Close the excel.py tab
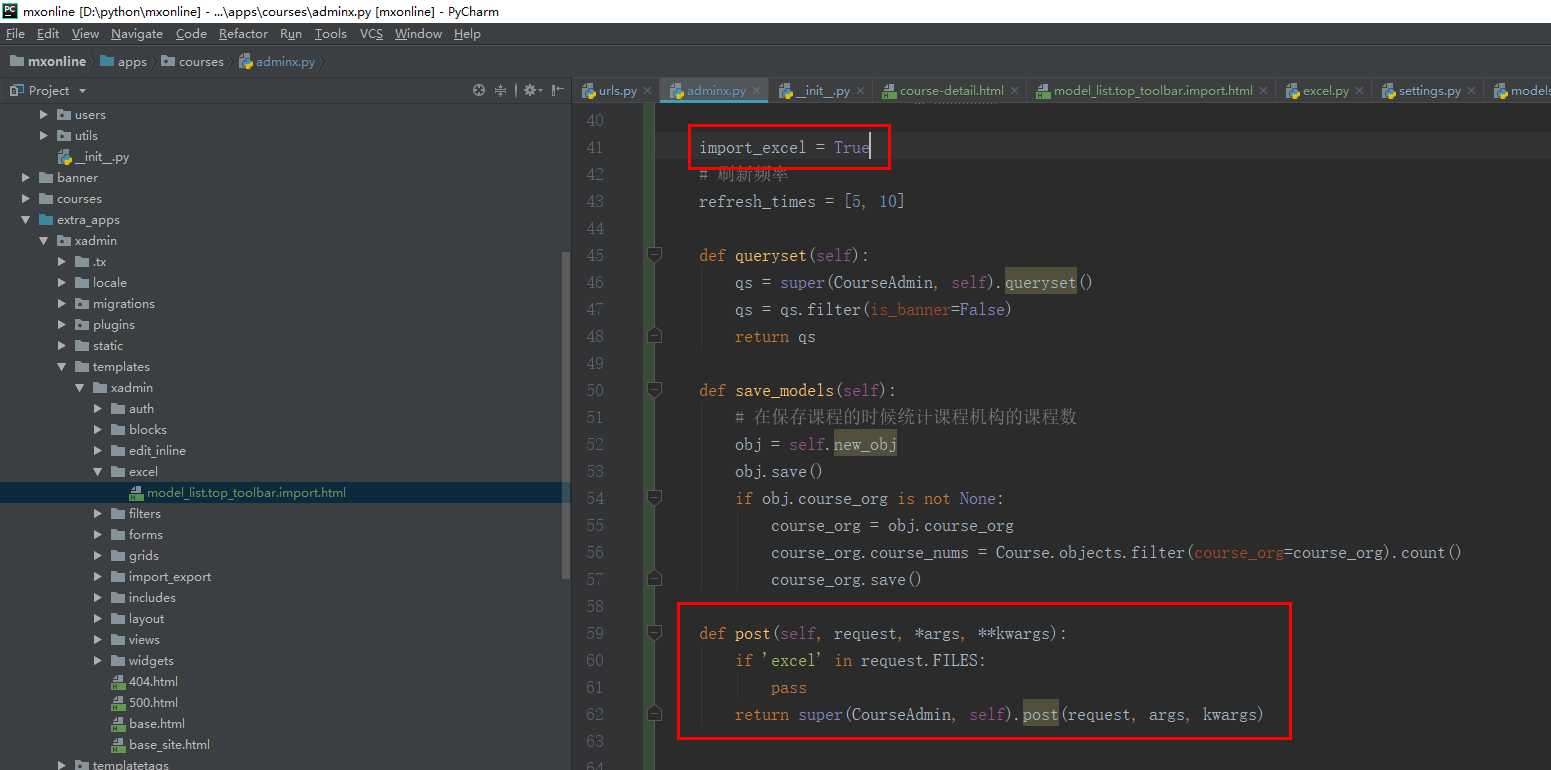The height and width of the screenshot is (770, 1551). point(1360,91)
